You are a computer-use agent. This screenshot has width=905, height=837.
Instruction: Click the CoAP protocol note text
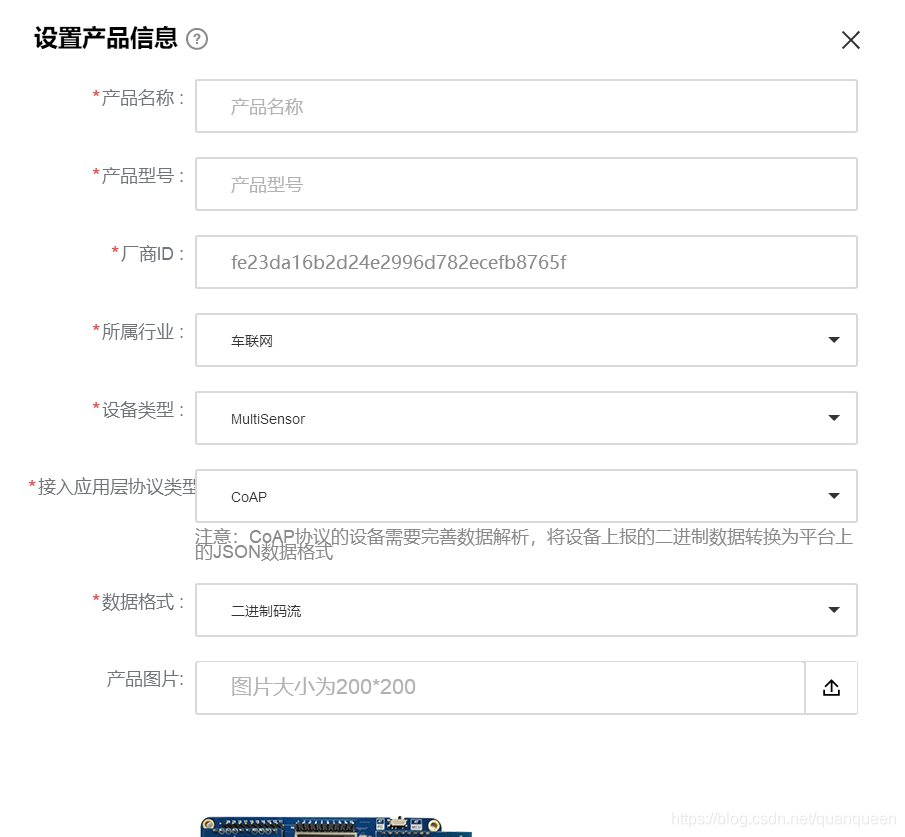(524, 544)
